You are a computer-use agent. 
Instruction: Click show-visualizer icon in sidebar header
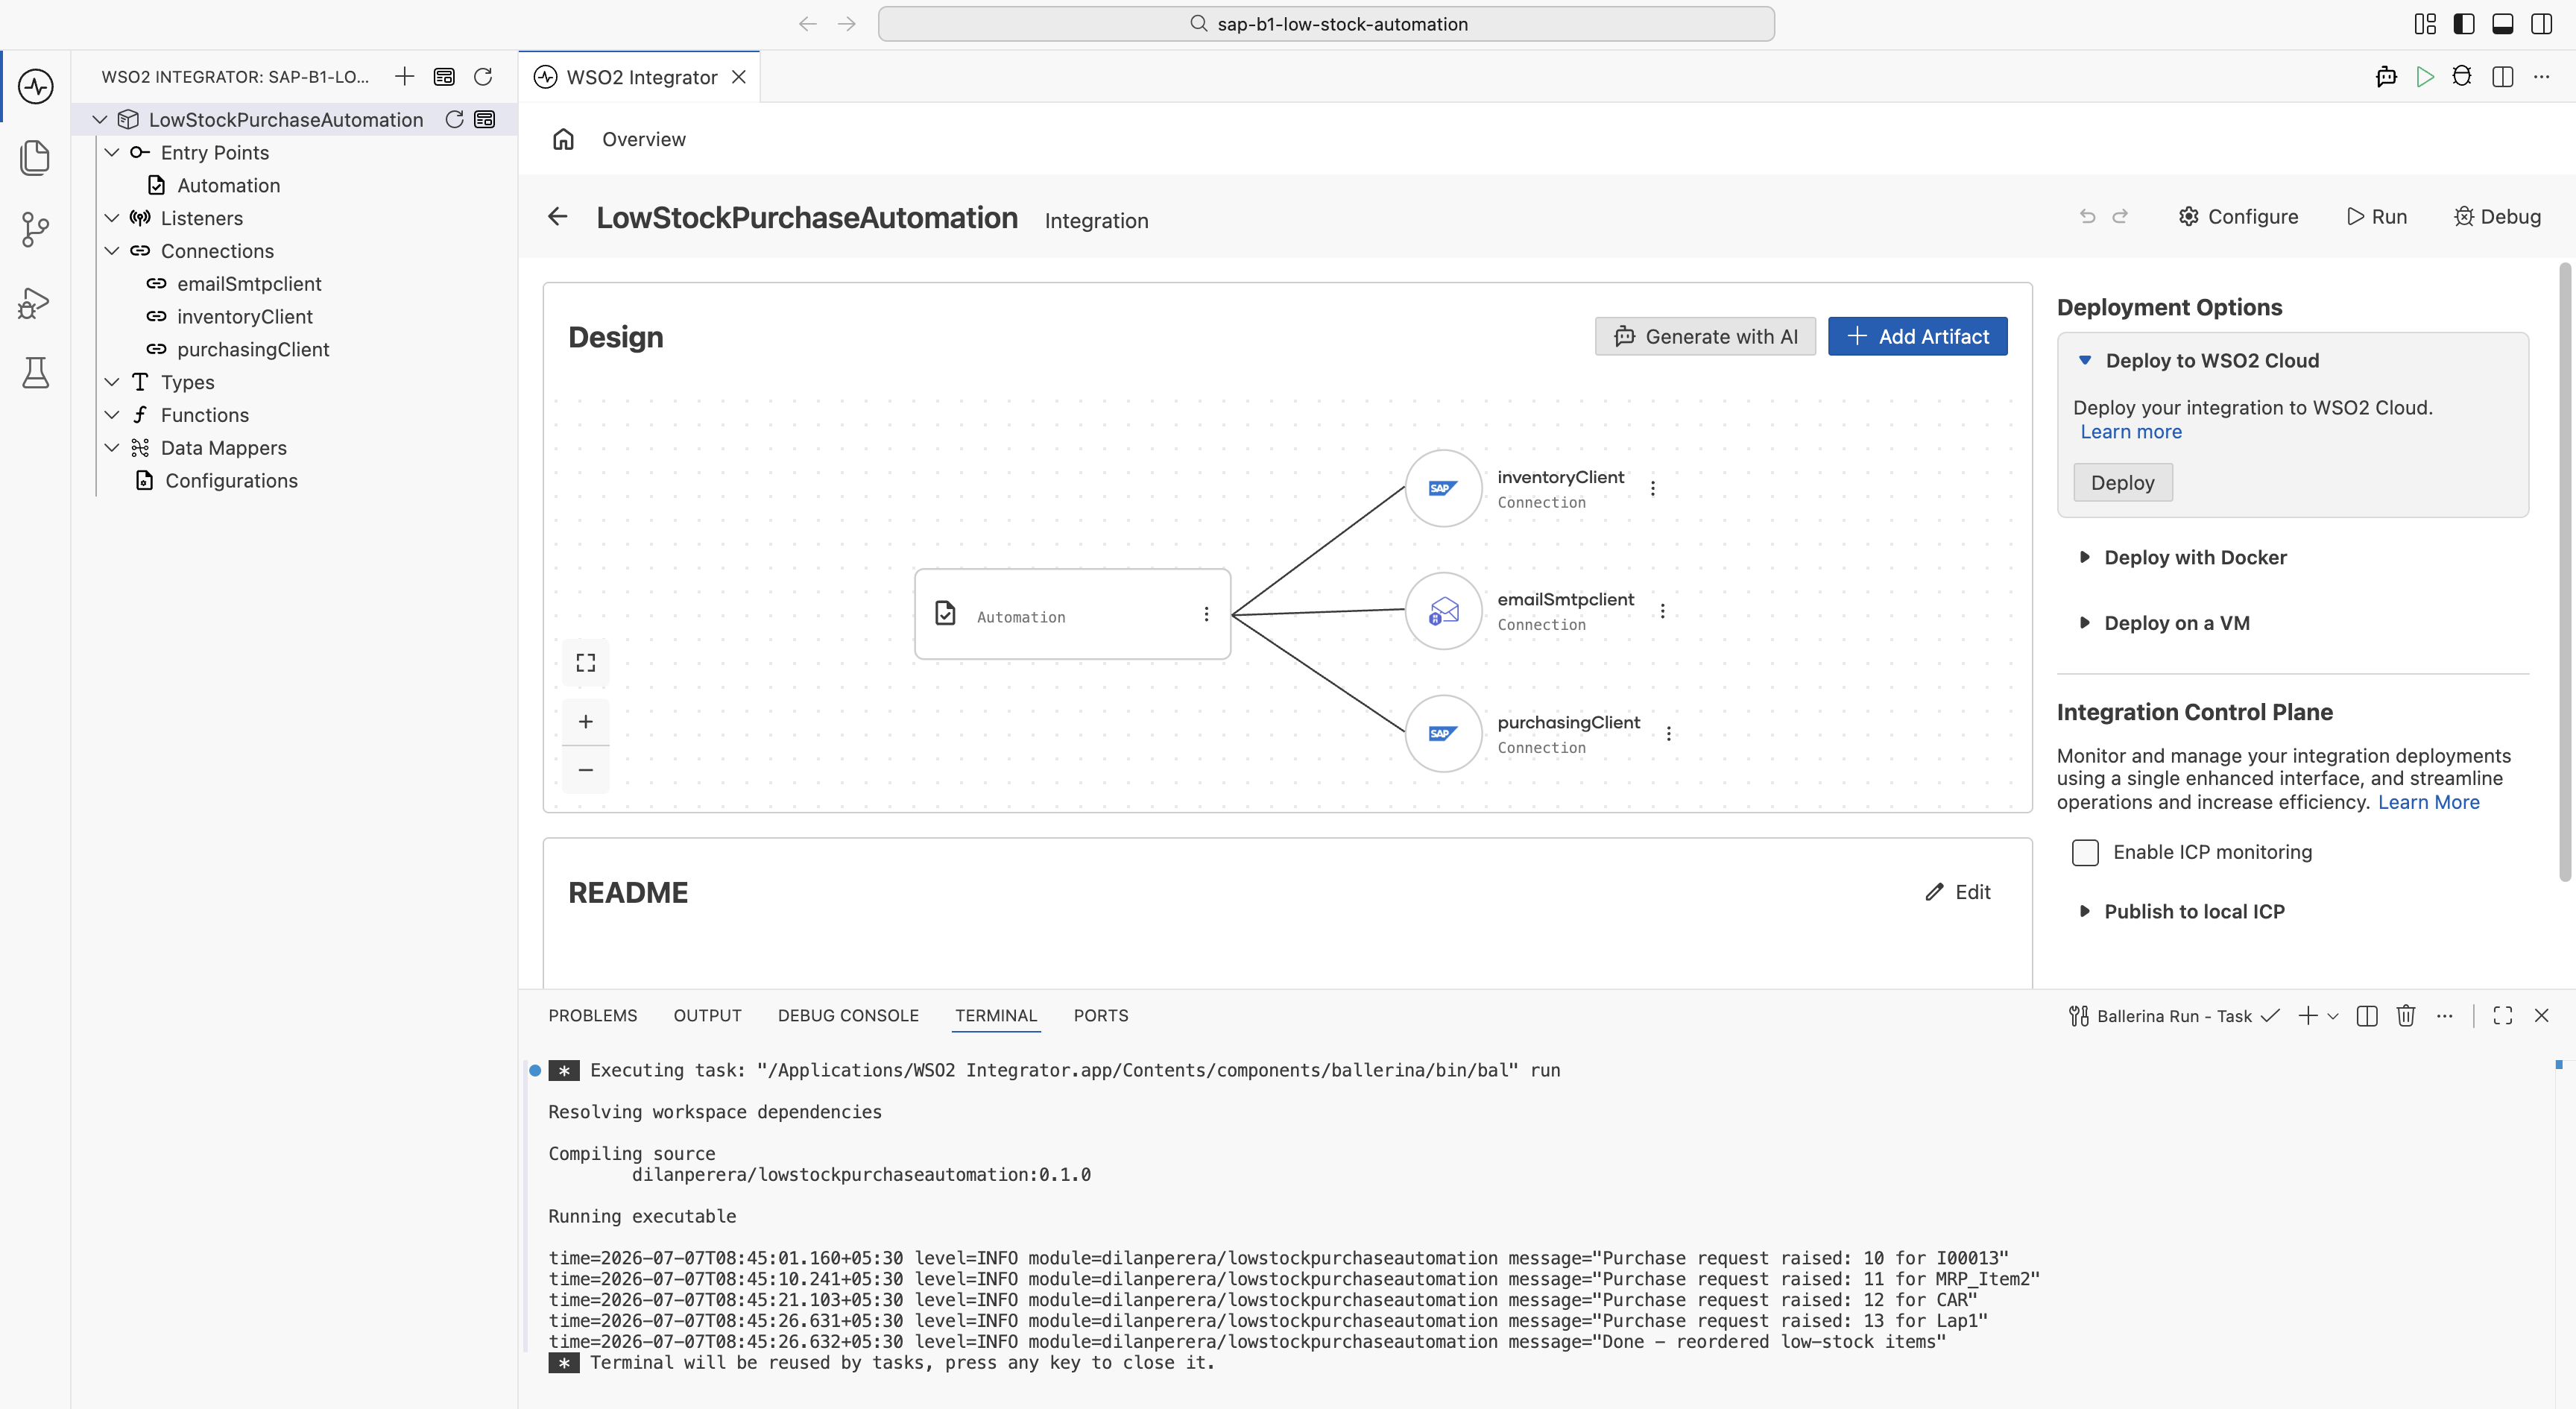pyautogui.click(x=444, y=76)
